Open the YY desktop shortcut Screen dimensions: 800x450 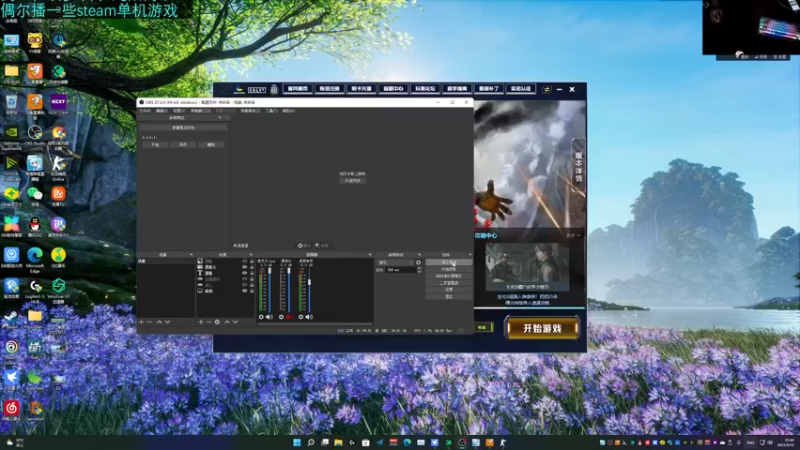[35, 43]
